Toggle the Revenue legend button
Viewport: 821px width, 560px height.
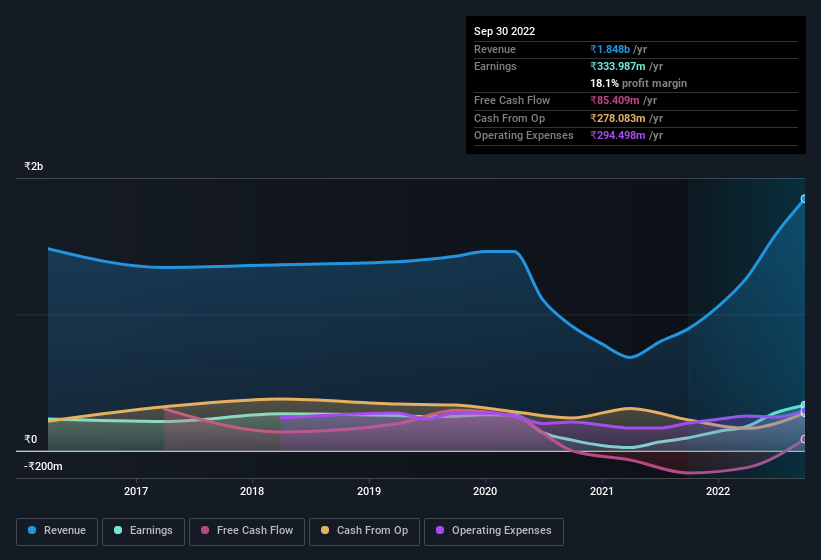point(57,531)
